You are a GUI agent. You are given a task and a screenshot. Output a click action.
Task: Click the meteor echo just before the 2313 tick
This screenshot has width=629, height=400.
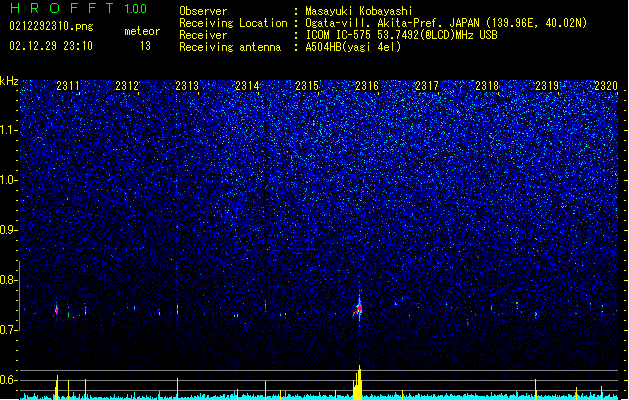point(177,309)
